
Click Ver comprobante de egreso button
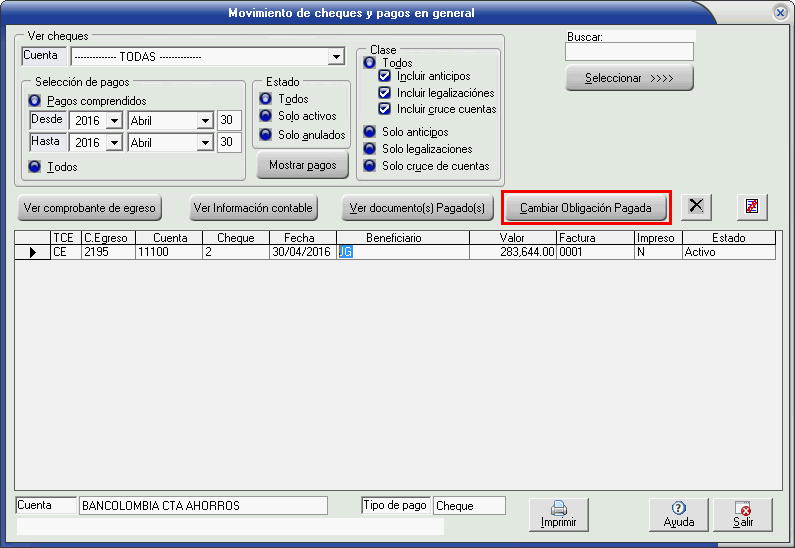pyautogui.click(x=90, y=208)
